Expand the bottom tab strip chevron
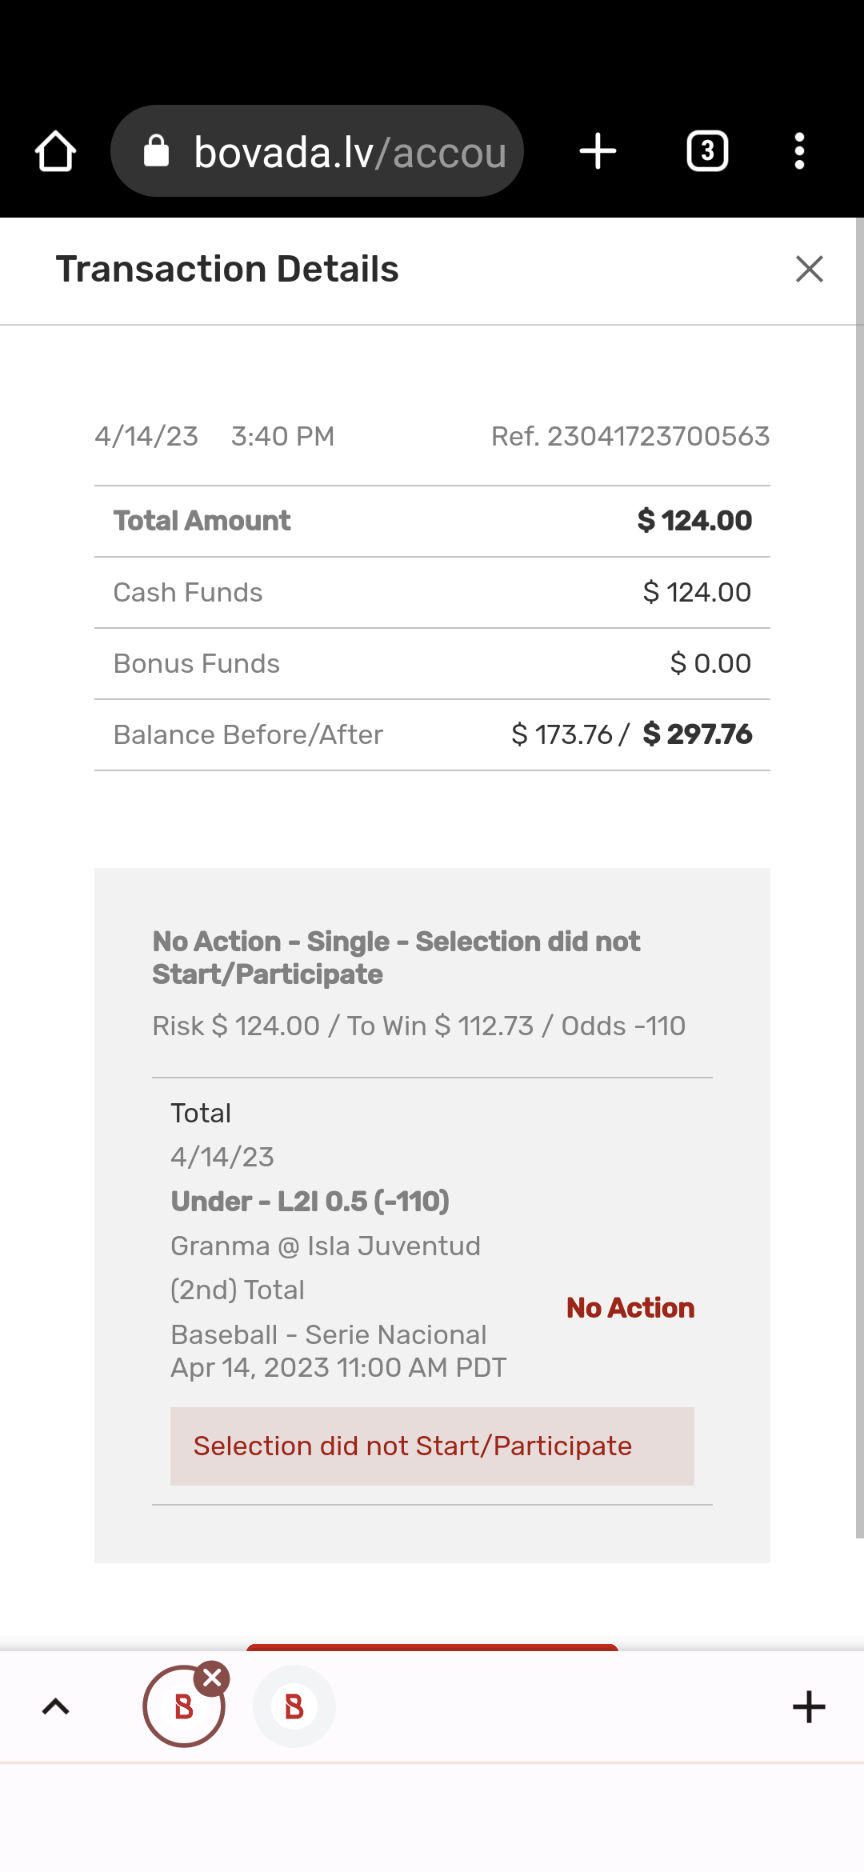The width and height of the screenshot is (864, 1872). 56,1706
